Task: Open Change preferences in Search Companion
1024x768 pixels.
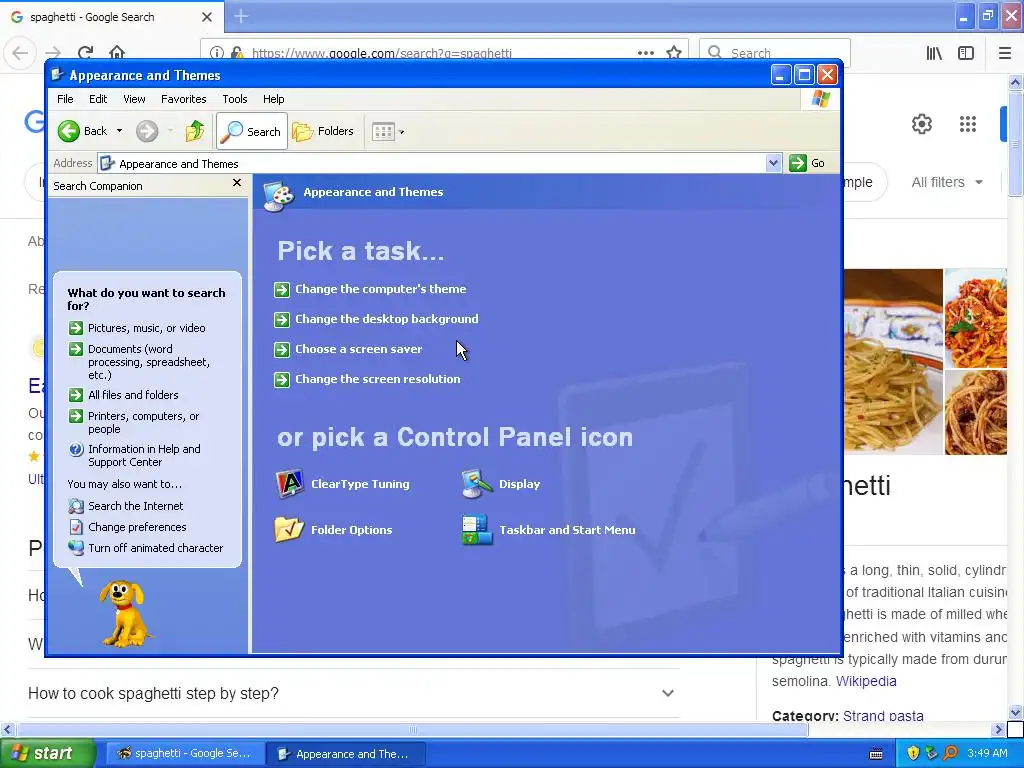Action: click(x=137, y=527)
